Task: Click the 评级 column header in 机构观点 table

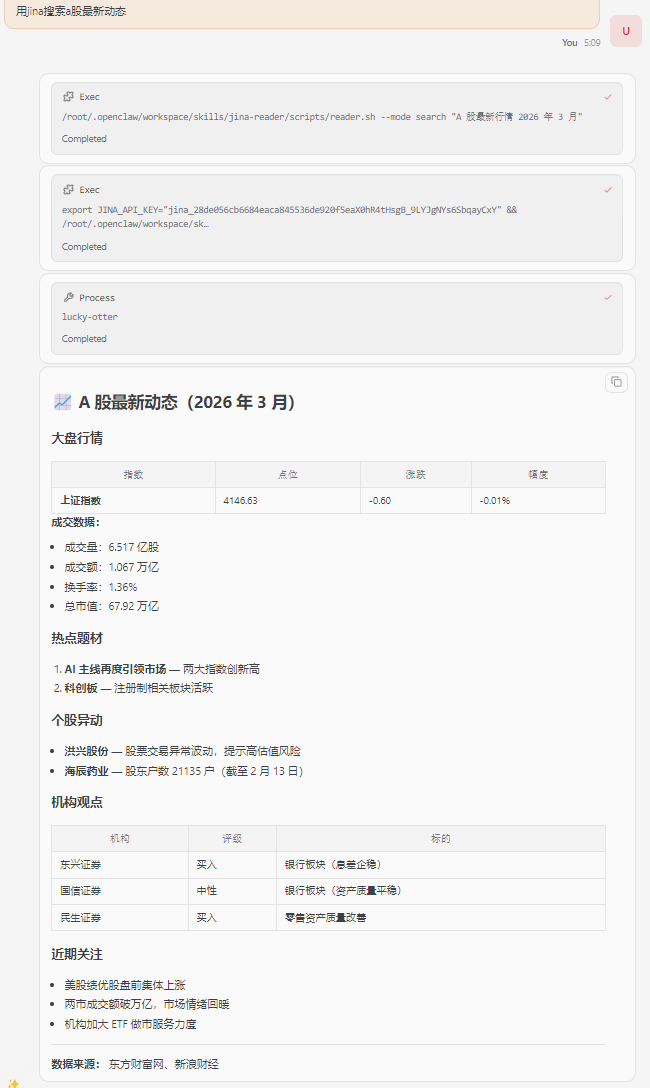Action: tap(232, 838)
